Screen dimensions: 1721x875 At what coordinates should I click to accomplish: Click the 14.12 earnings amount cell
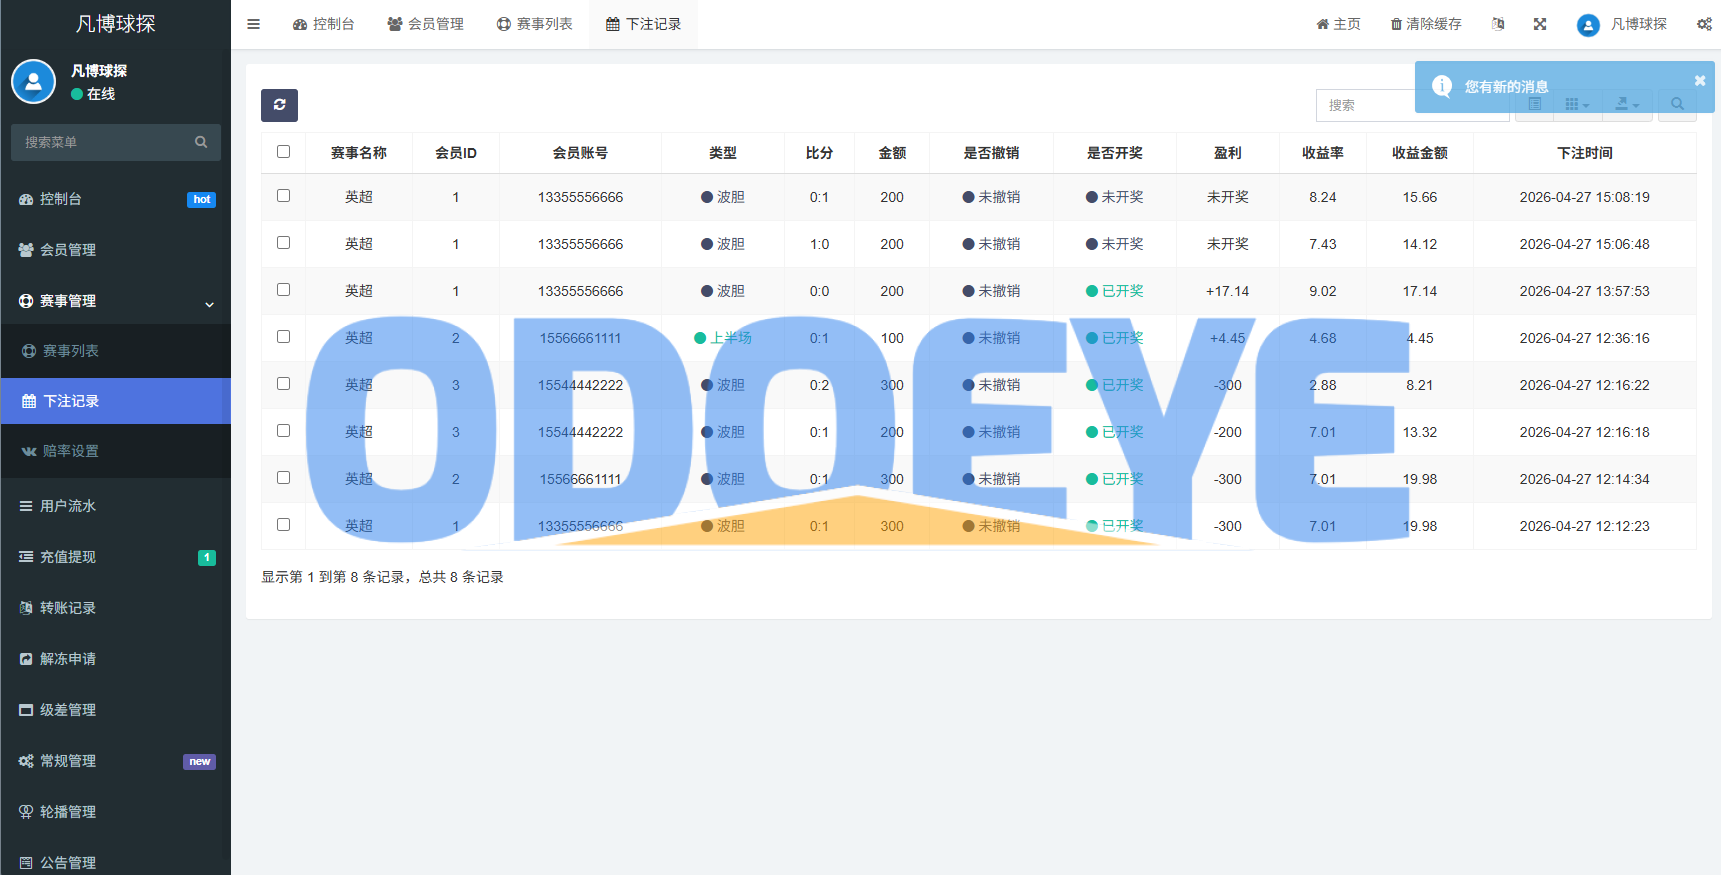click(x=1419, y=244)
